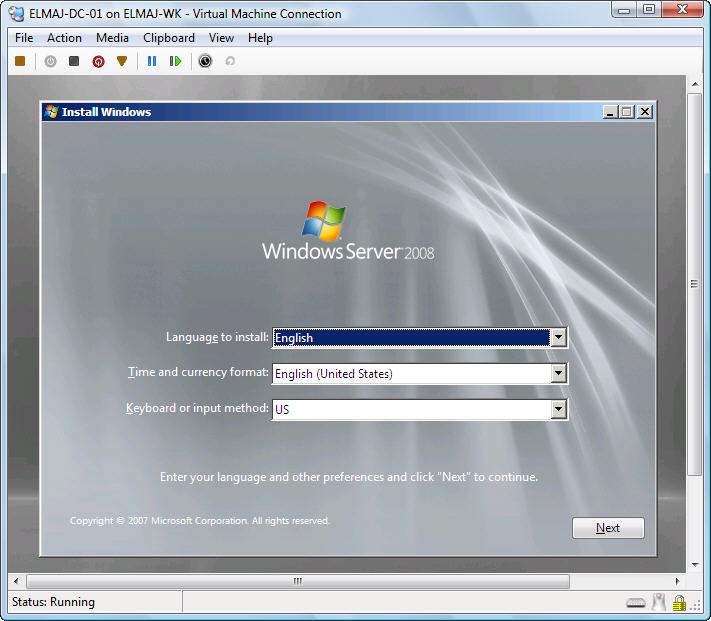Click the Install Windows title bar flag icon
The width and height of the screenshot is (711, 621).
(x=52, y=112)
